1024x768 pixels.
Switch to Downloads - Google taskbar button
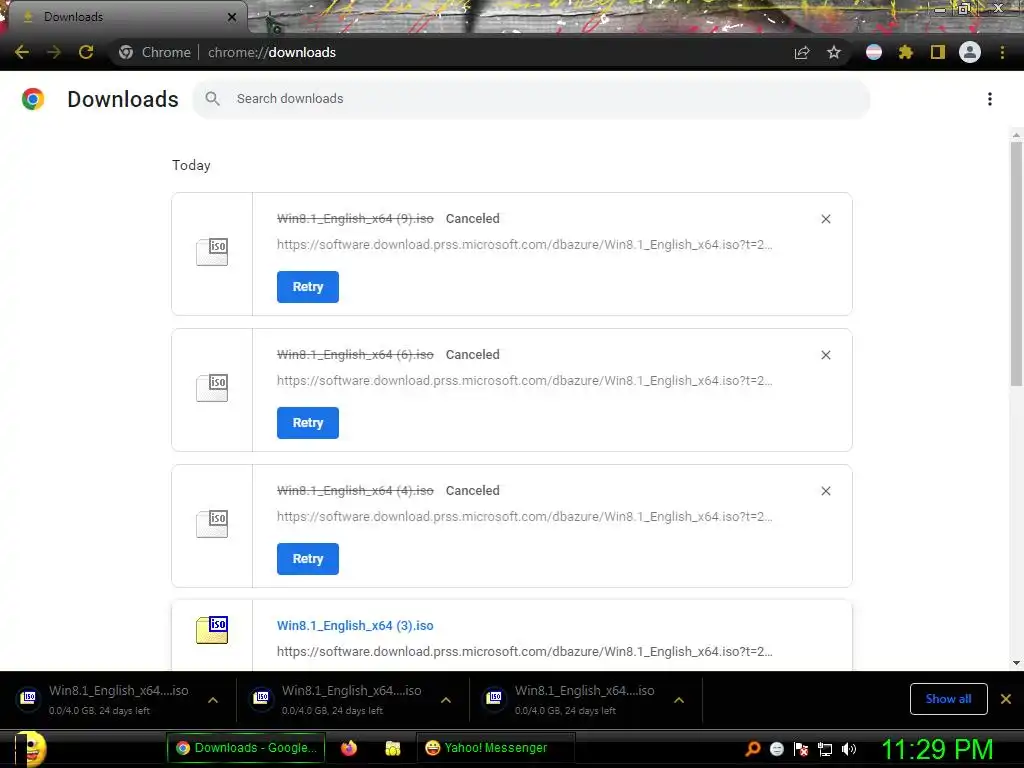[246, 748]
